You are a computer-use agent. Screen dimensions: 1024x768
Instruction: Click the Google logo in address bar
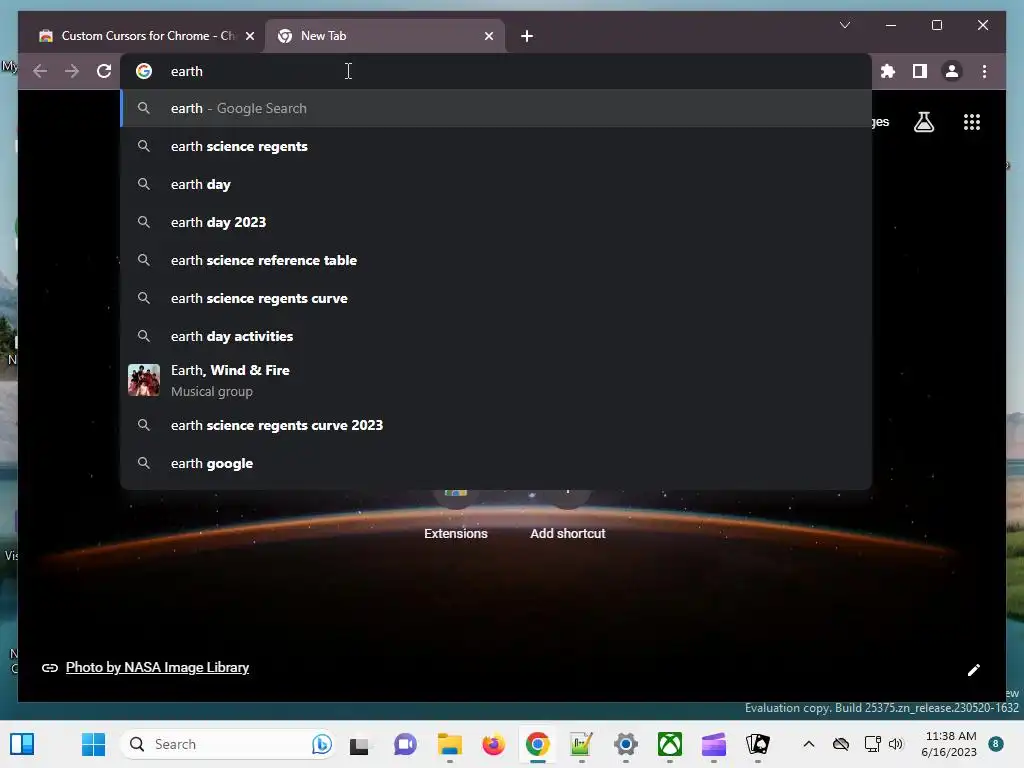coord(144,71)
